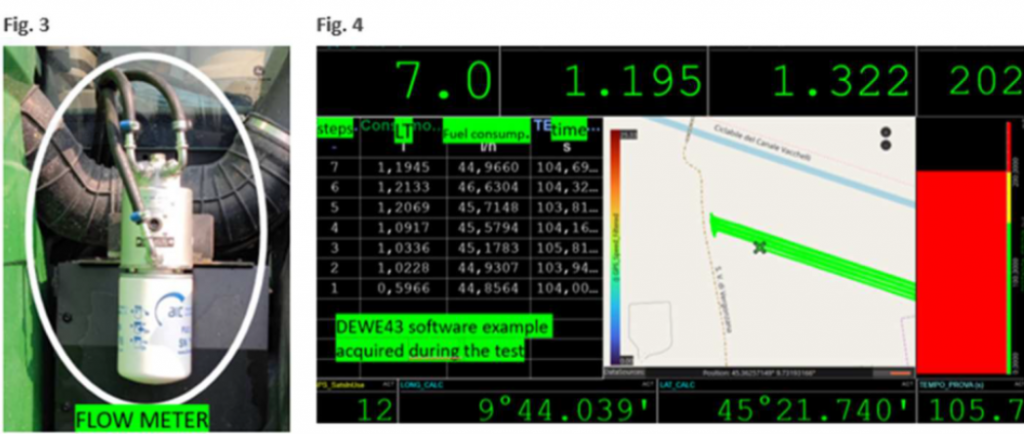Click the TEMPO_PROVA time readout
1024x434 pixels.
point(970,408)
